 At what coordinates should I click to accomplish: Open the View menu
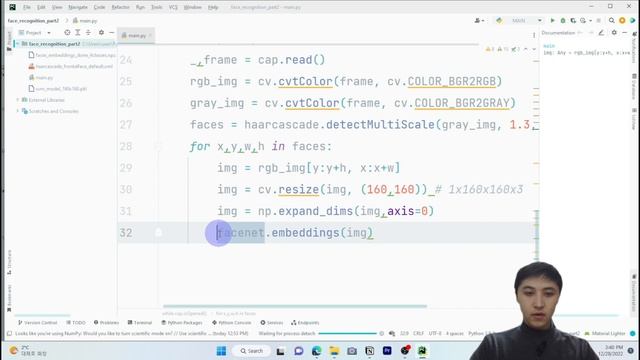click(x=57, y=7)
